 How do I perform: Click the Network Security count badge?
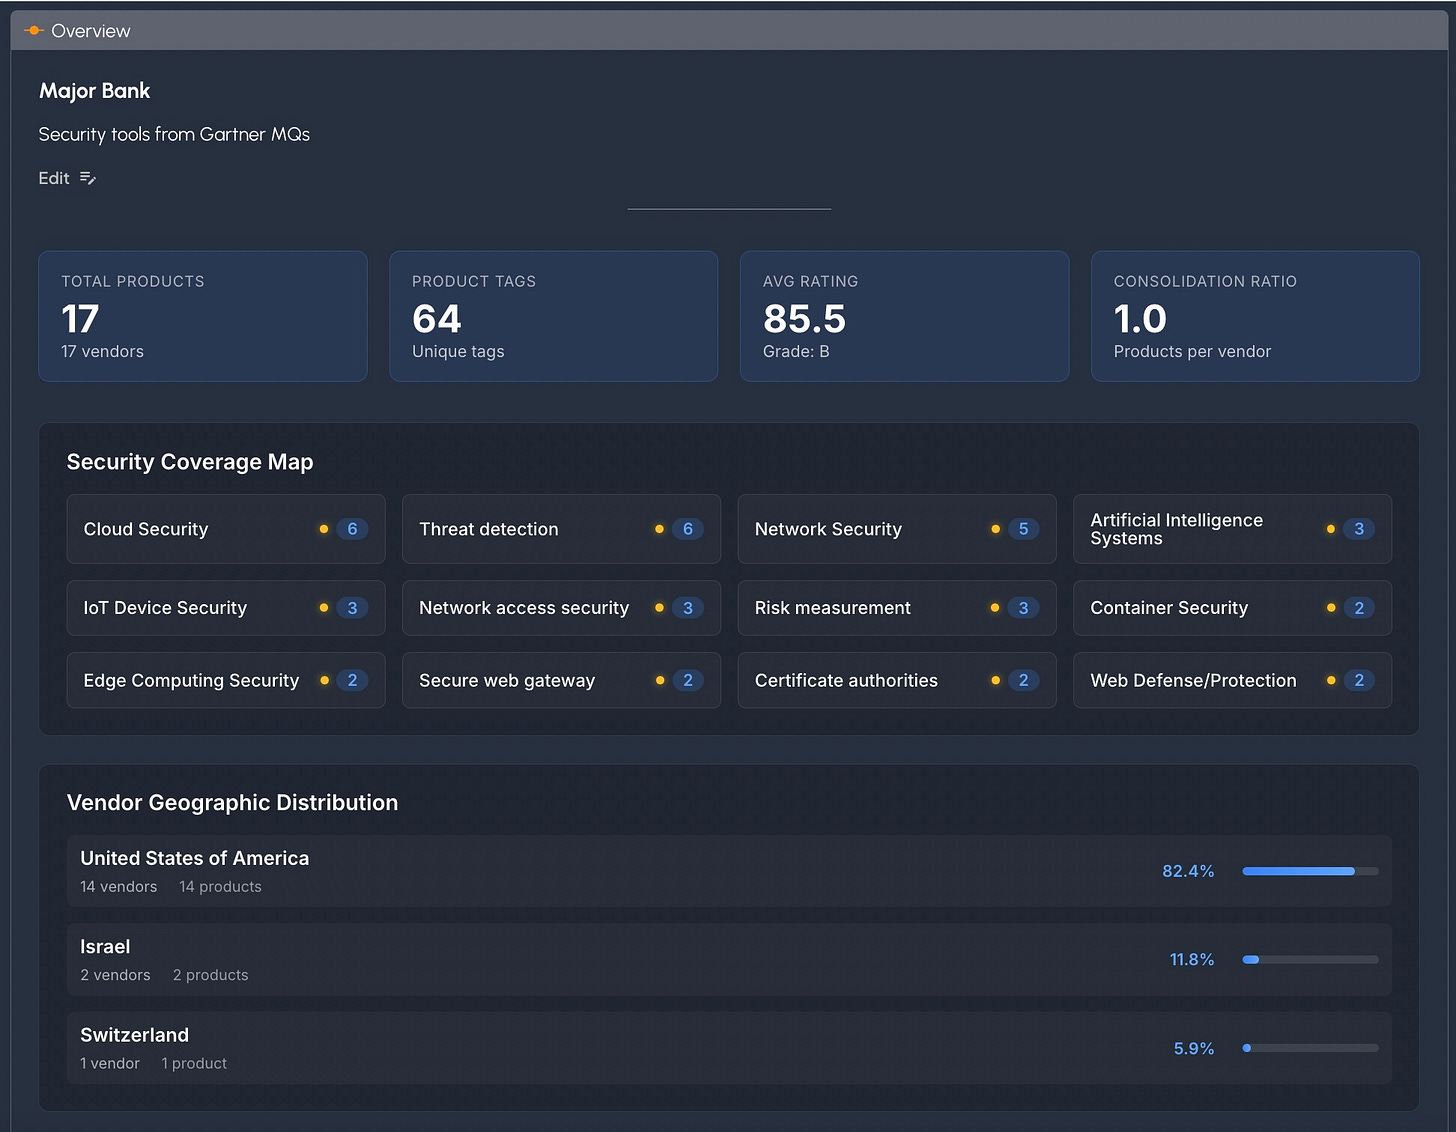(1023, 529)
